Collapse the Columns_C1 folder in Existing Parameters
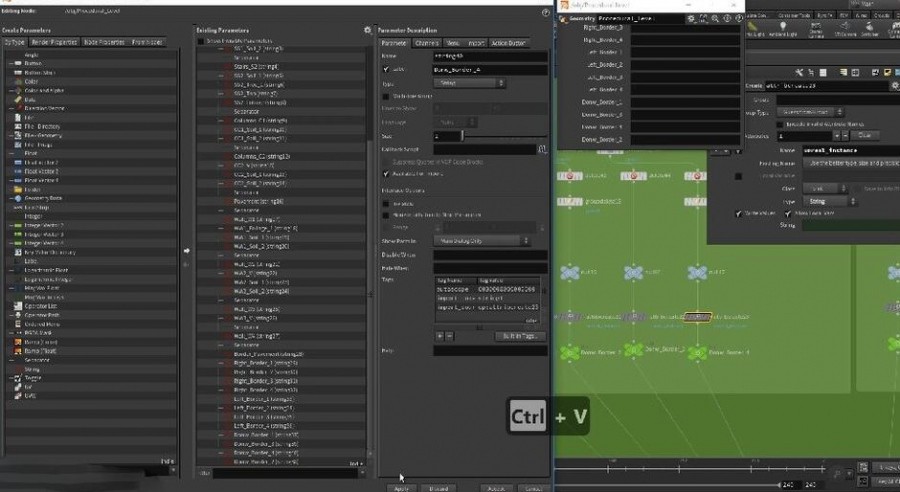Viewport: 900px width, 492px height. (x=221, y=121)
